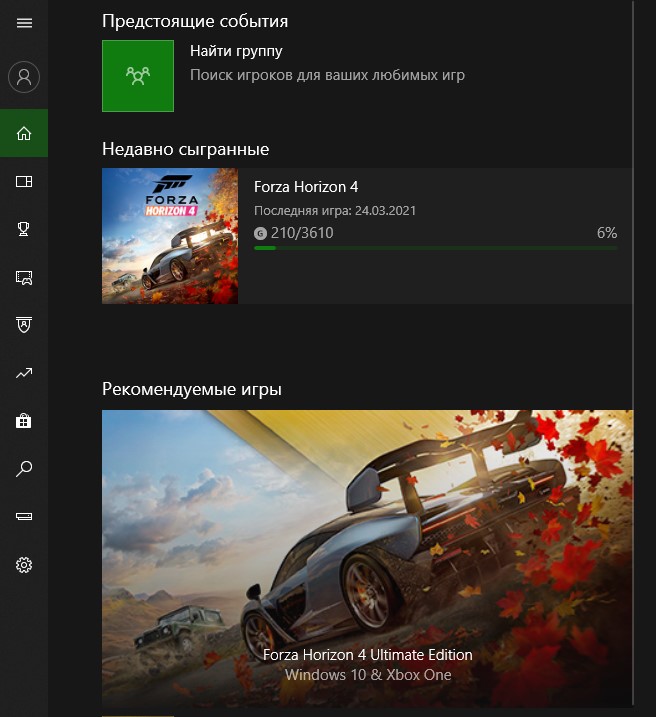The width and height of the screenshot is (656, 717).
Task: Click the Рекомендуемые игры heading
Action: point(192,390)
